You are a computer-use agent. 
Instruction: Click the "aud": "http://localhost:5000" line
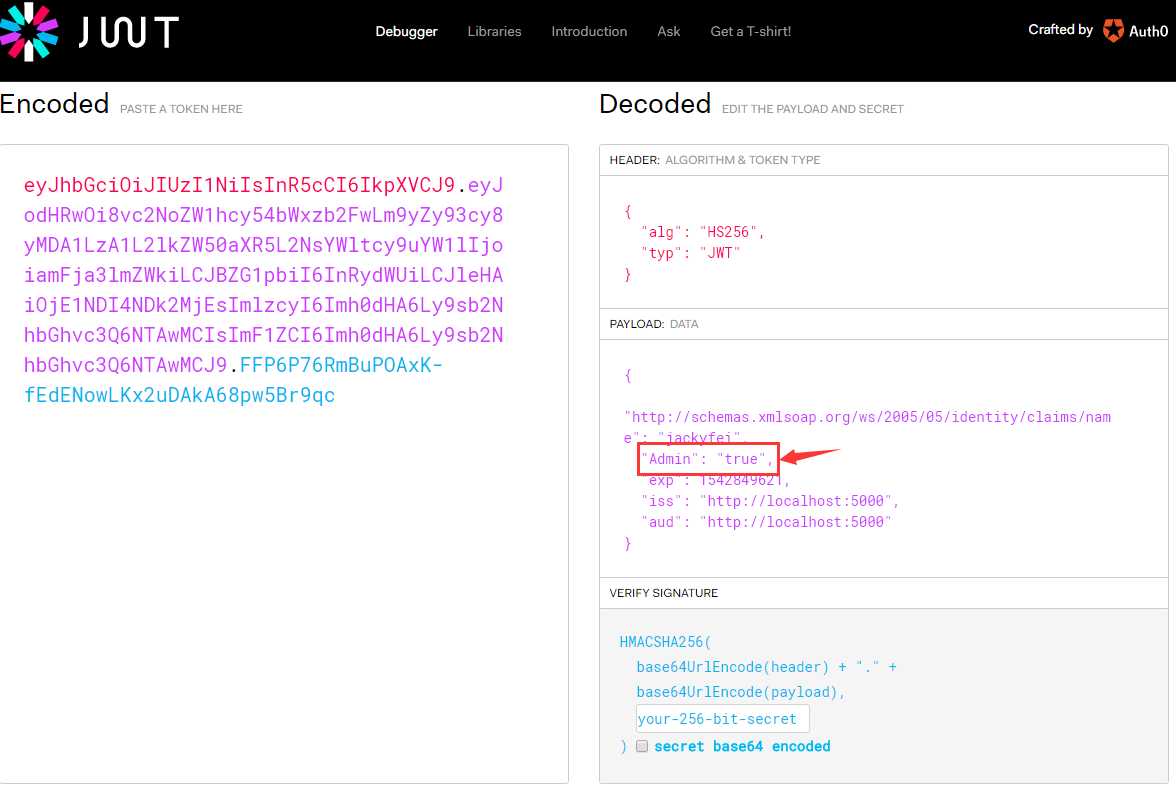coord(766,521)
